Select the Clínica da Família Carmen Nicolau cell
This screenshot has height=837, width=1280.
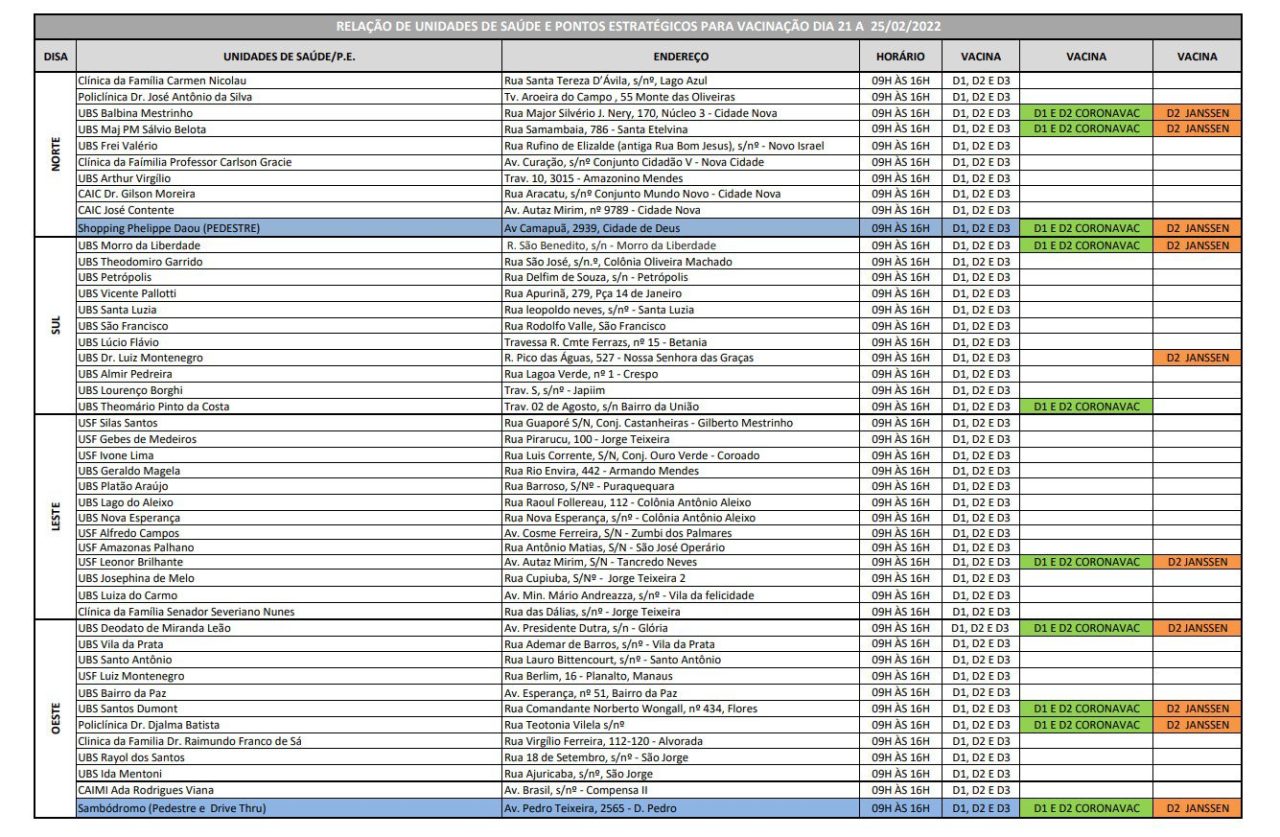tap(288, 80)
